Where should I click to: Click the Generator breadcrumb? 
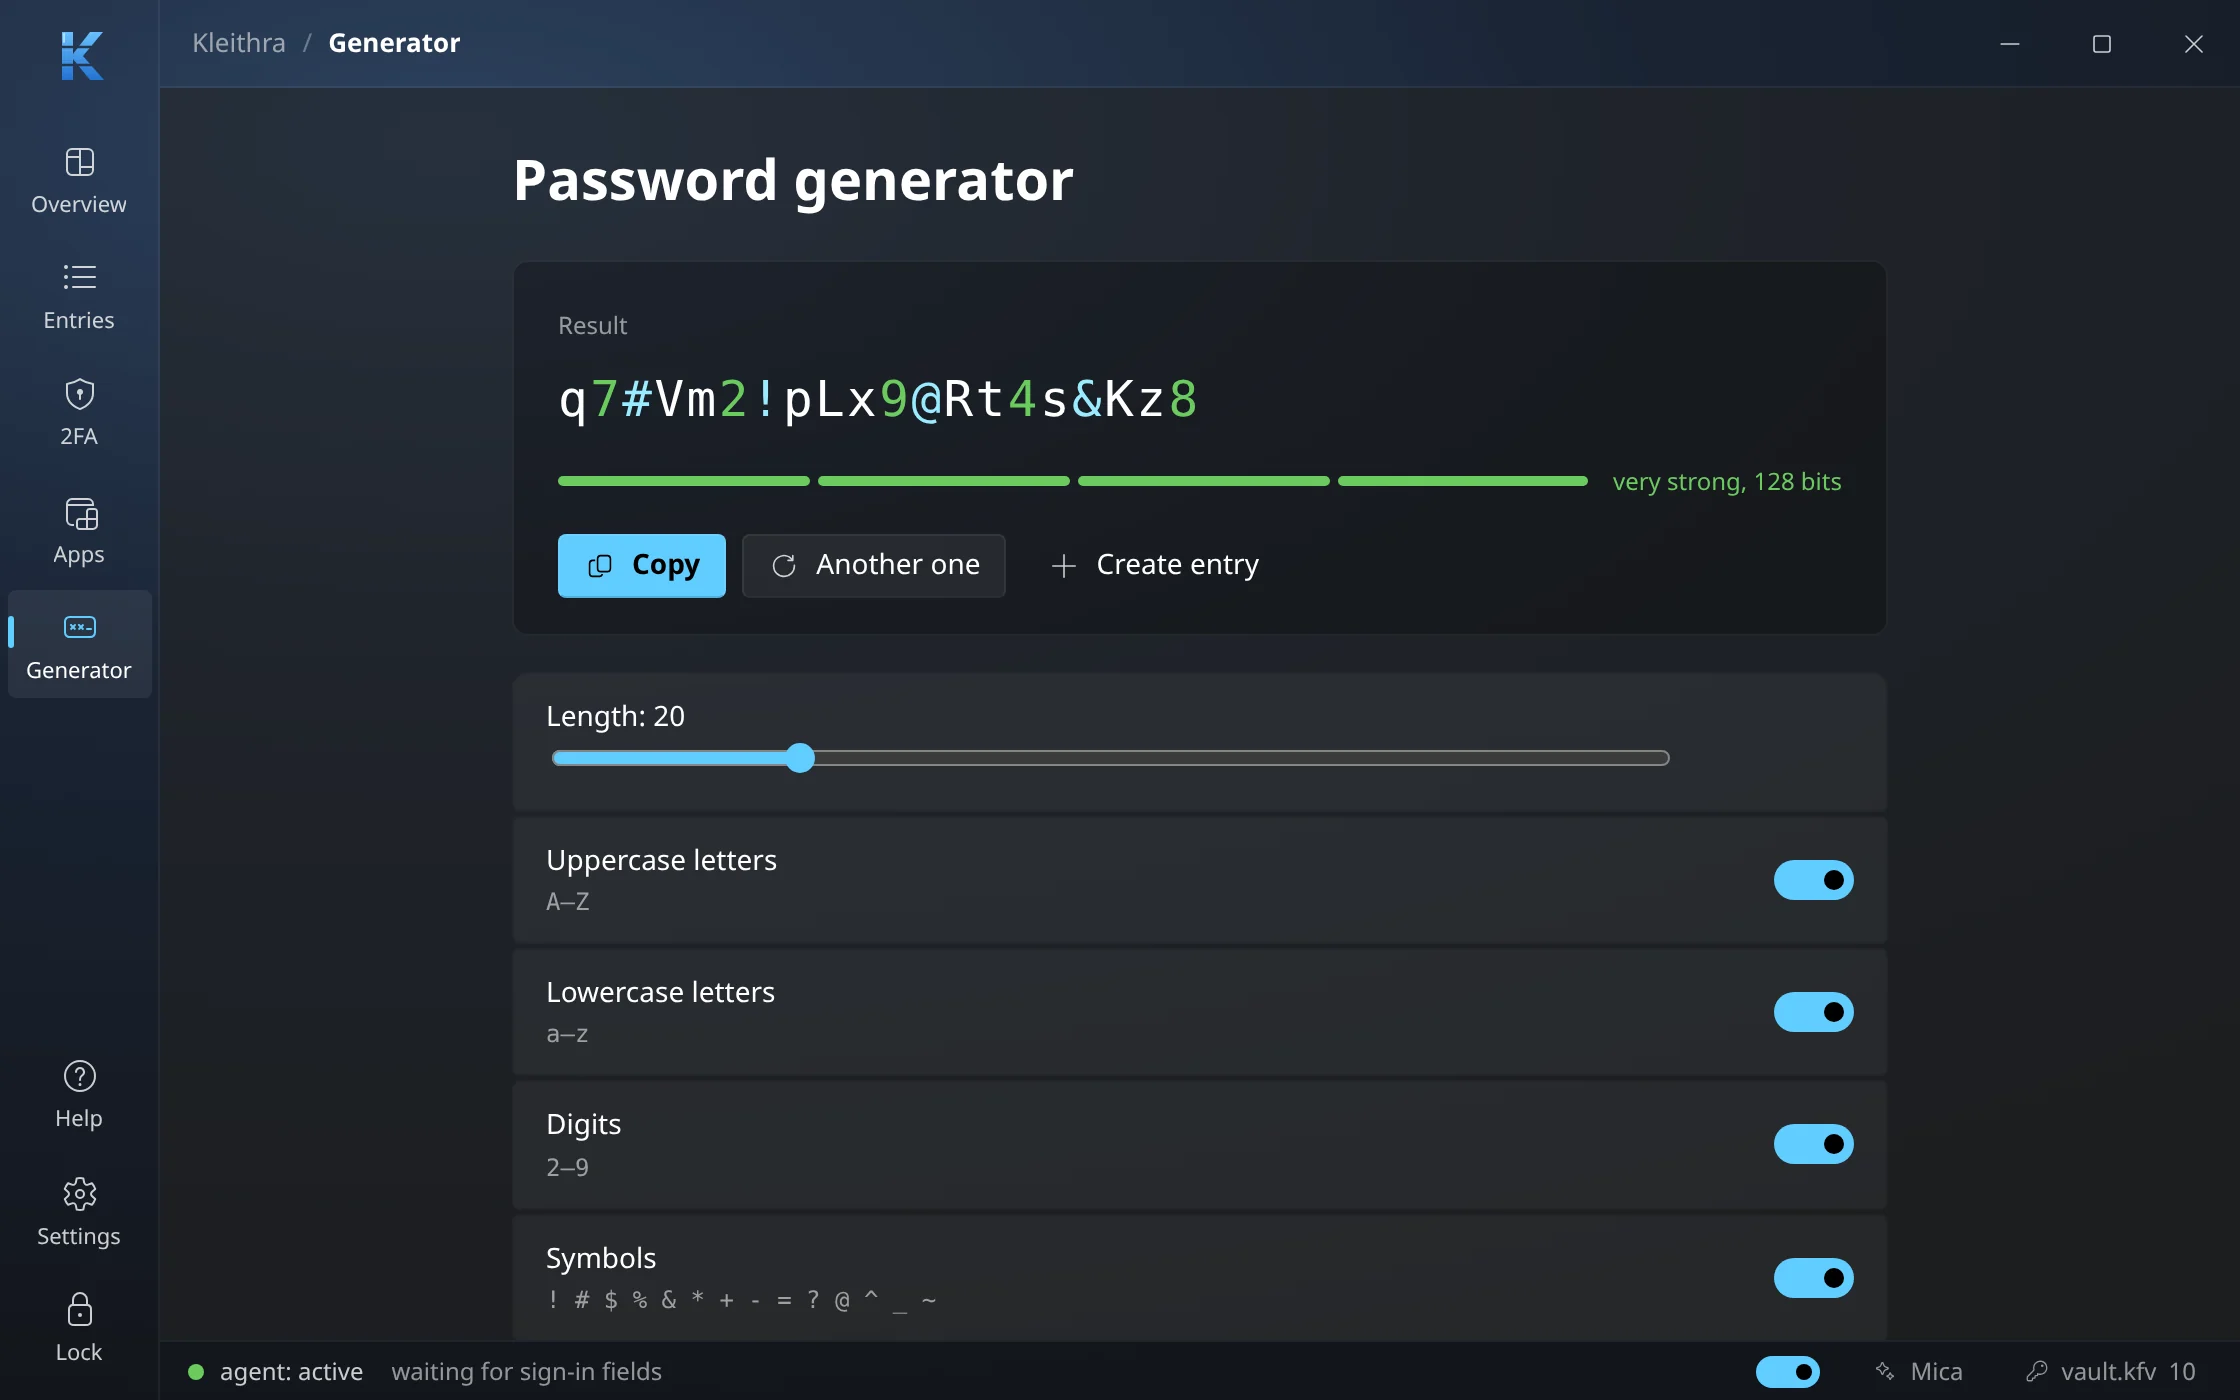point(394,43)
